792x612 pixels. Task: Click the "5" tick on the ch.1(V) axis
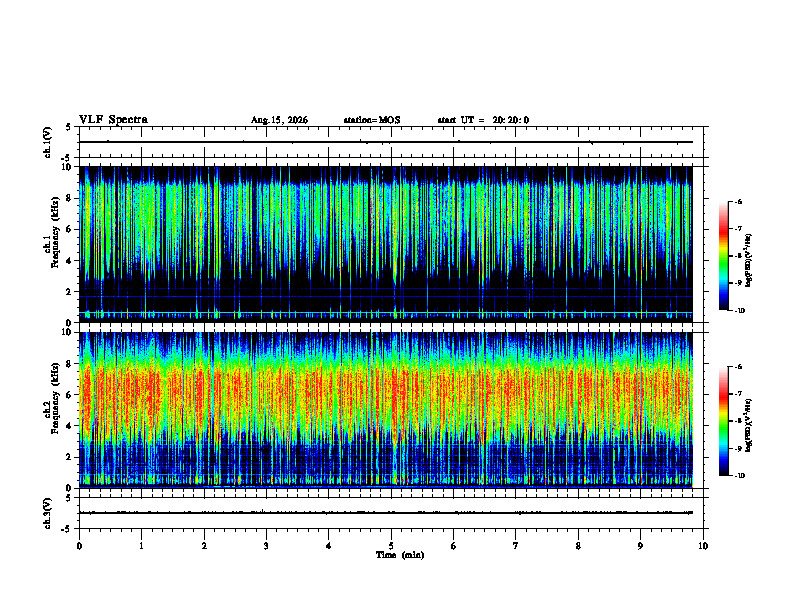tap(68, 127)
